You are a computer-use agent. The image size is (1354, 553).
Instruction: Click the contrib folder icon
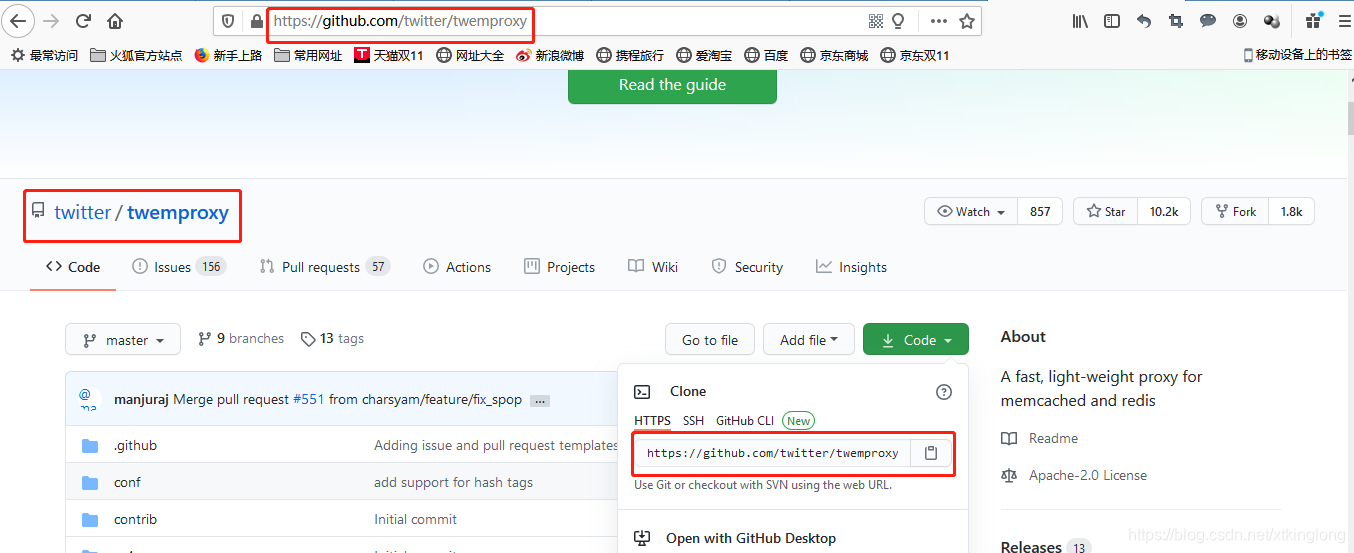90,519
